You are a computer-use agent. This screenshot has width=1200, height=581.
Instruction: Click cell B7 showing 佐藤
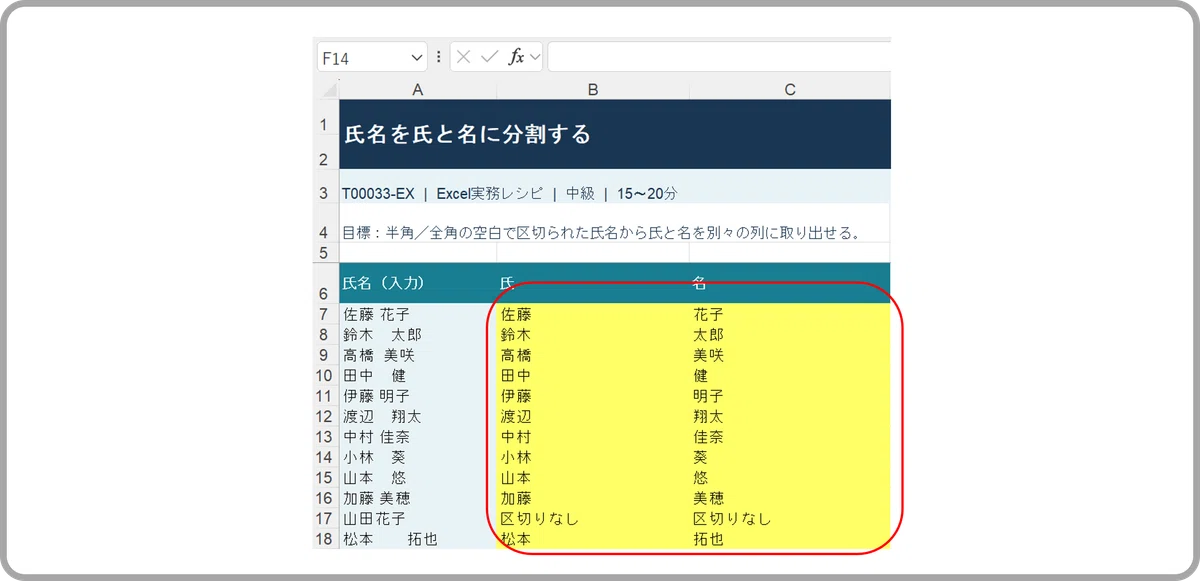[x=593, y=314]
